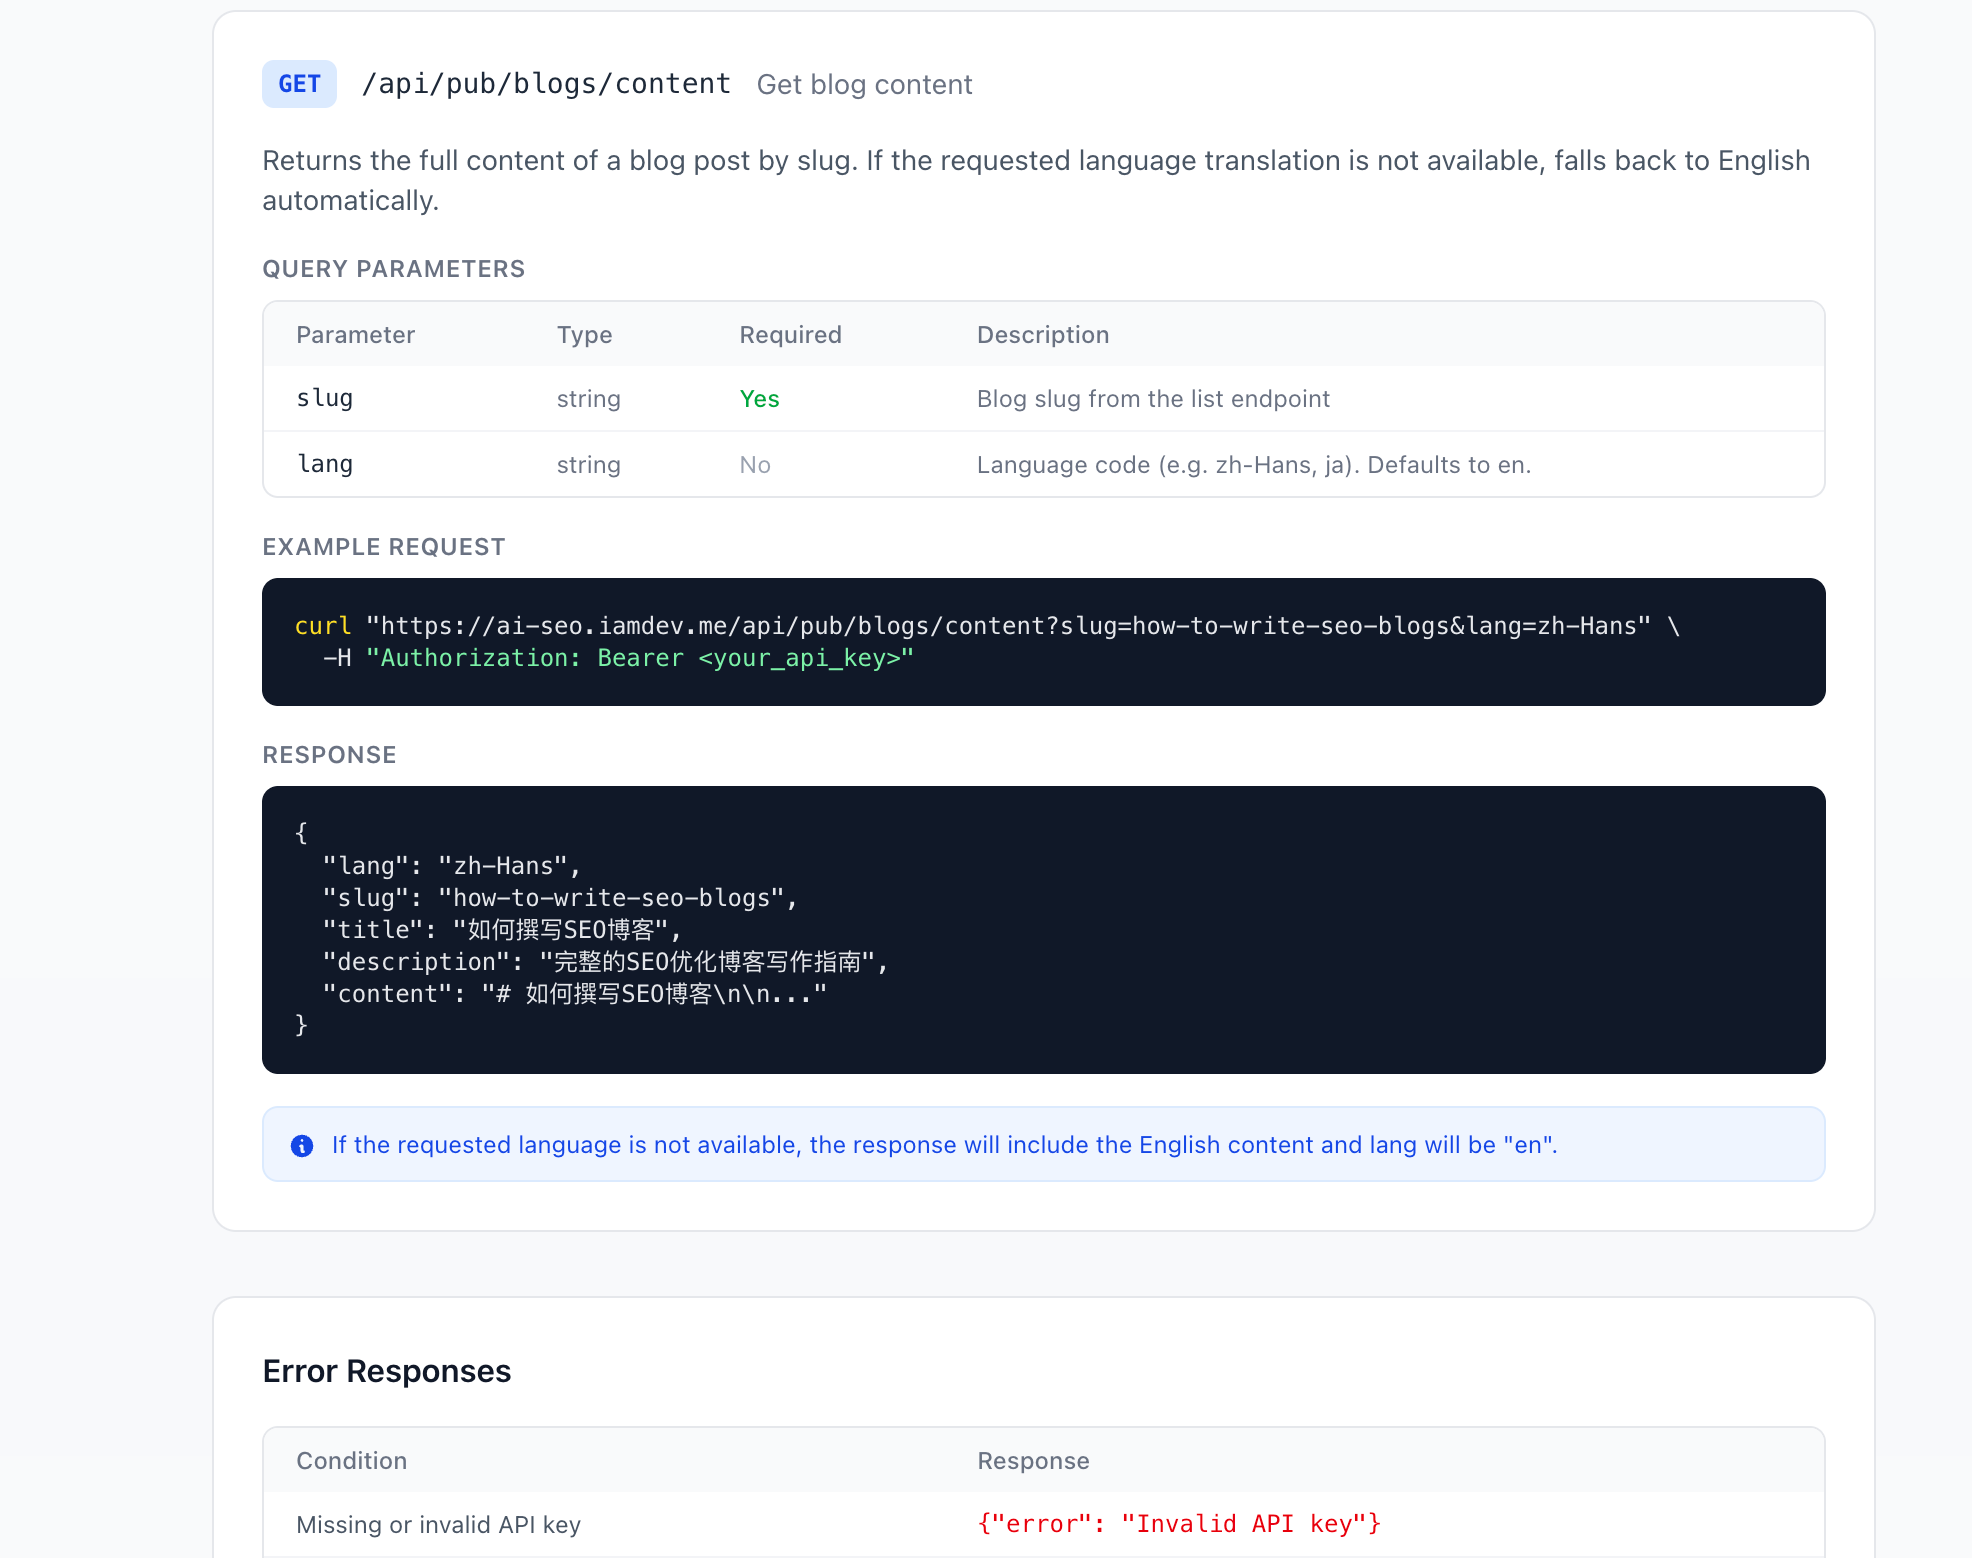Viewport: 1972px width, 1558px height.
Task: Click 'Missing or invalid API key' condition
Action: [x=438, y=1525]
